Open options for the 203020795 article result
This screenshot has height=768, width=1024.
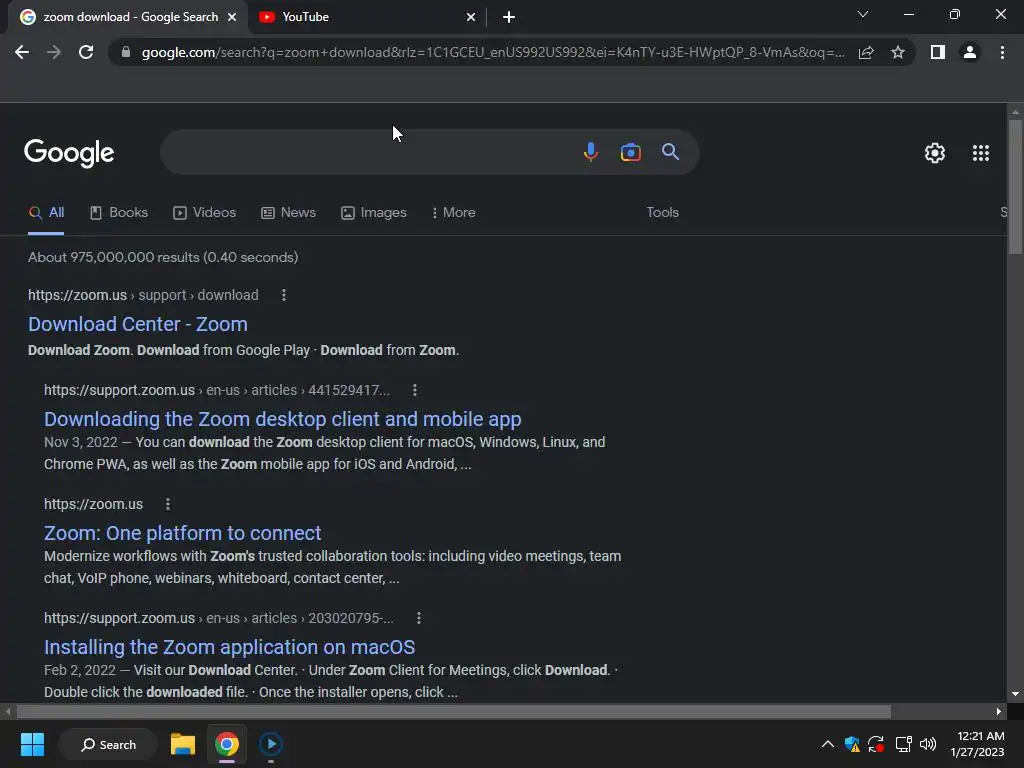coord(419,618)
